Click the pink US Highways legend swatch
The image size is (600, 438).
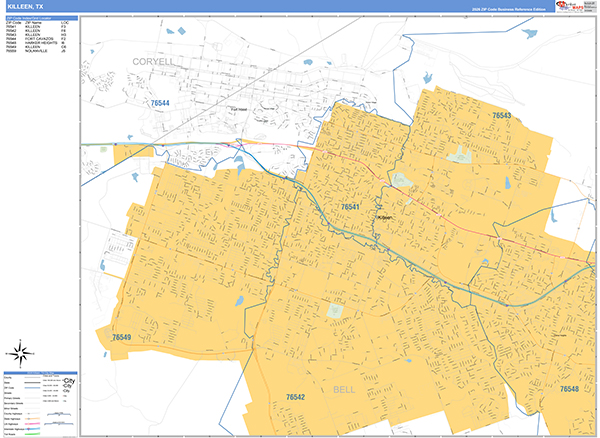[33, 424]
